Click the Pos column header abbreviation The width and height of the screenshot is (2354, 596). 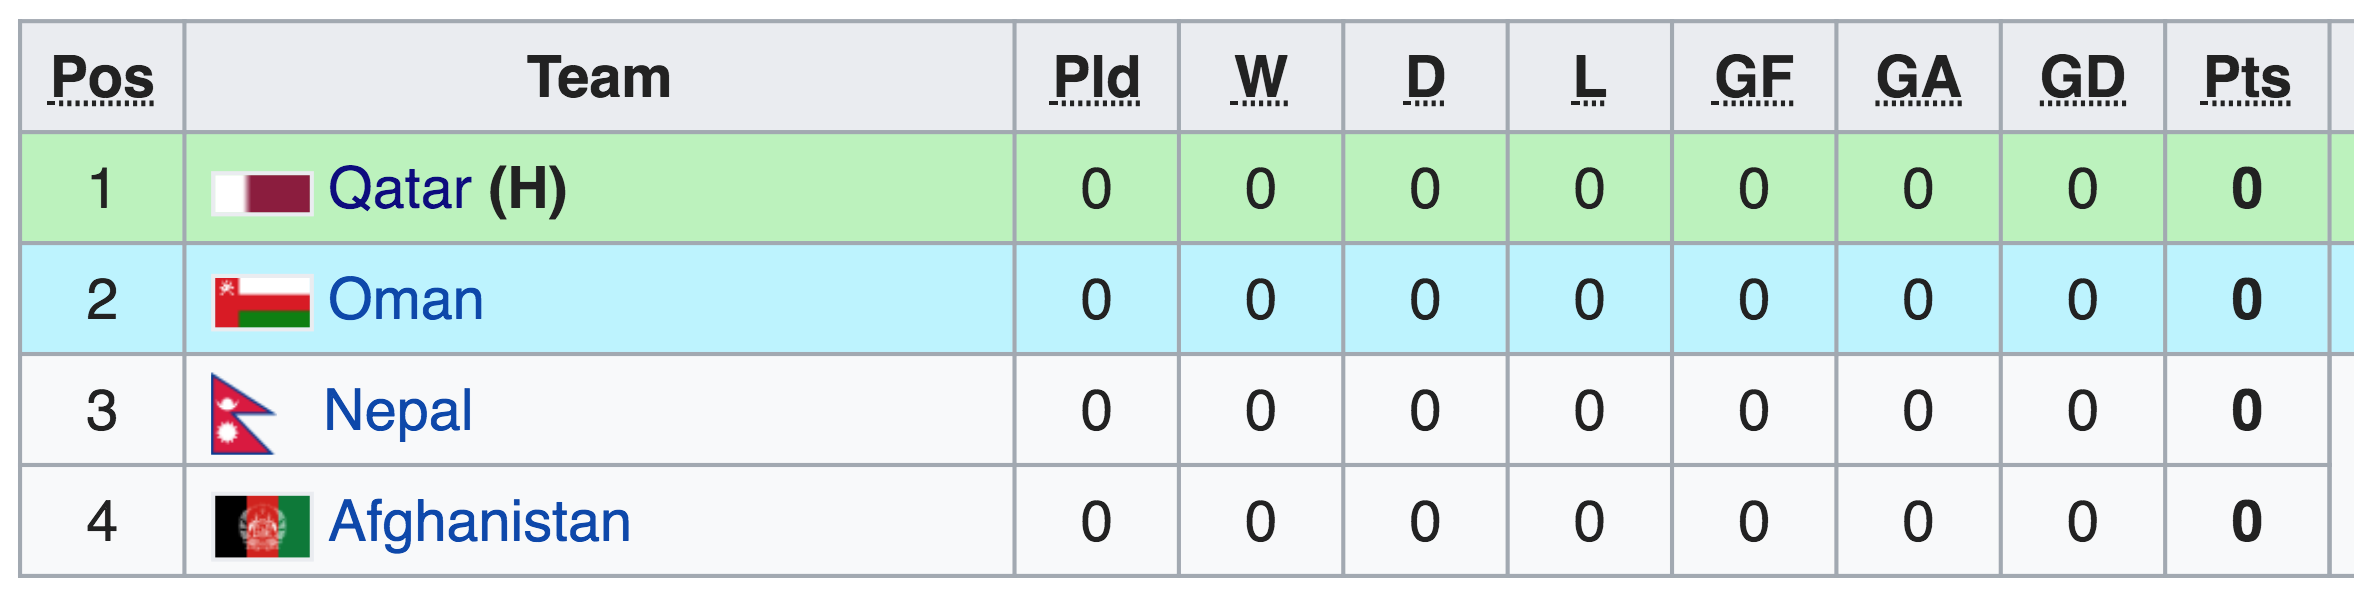click(102, 78)
